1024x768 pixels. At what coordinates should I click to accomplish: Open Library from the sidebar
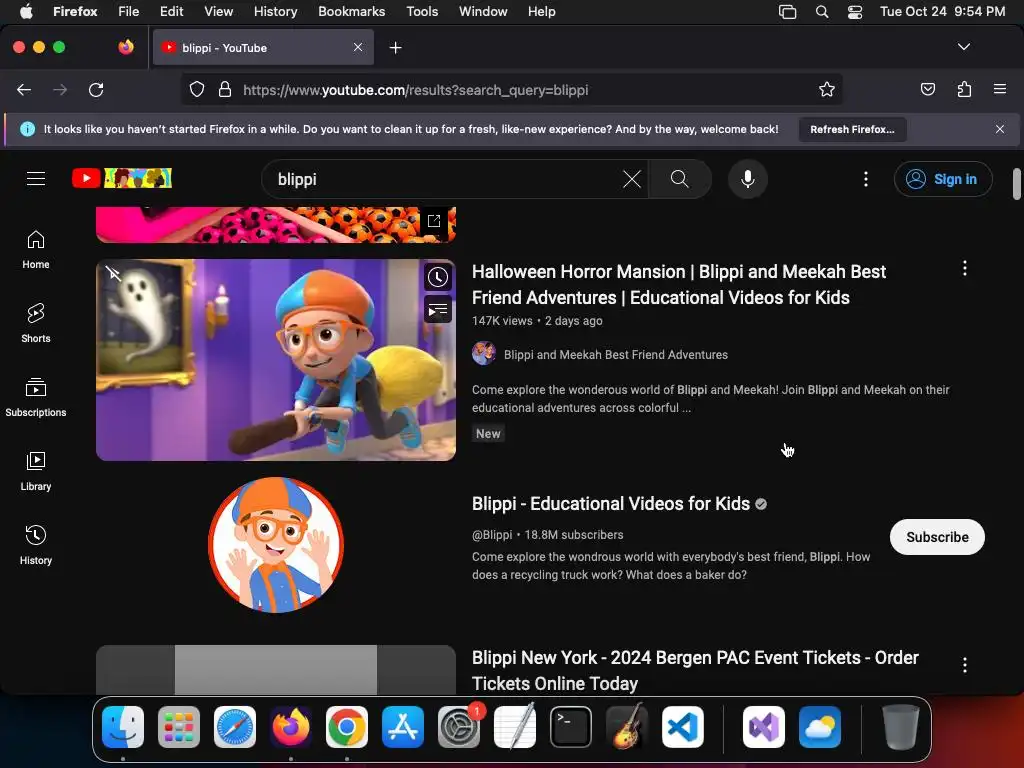coord(36,471)
